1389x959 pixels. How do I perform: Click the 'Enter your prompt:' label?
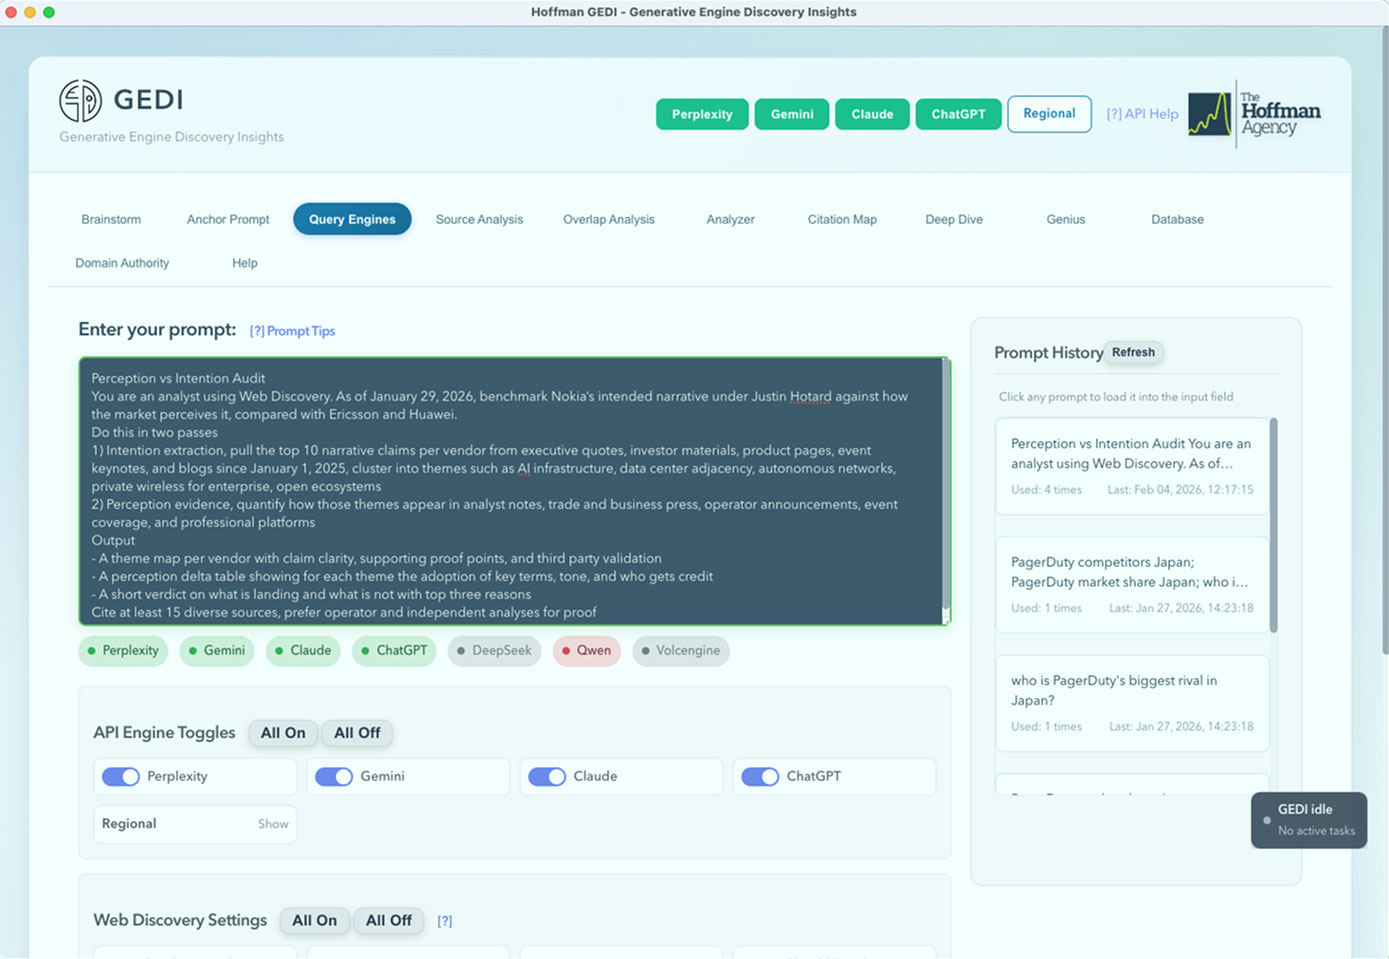[157, 330]
